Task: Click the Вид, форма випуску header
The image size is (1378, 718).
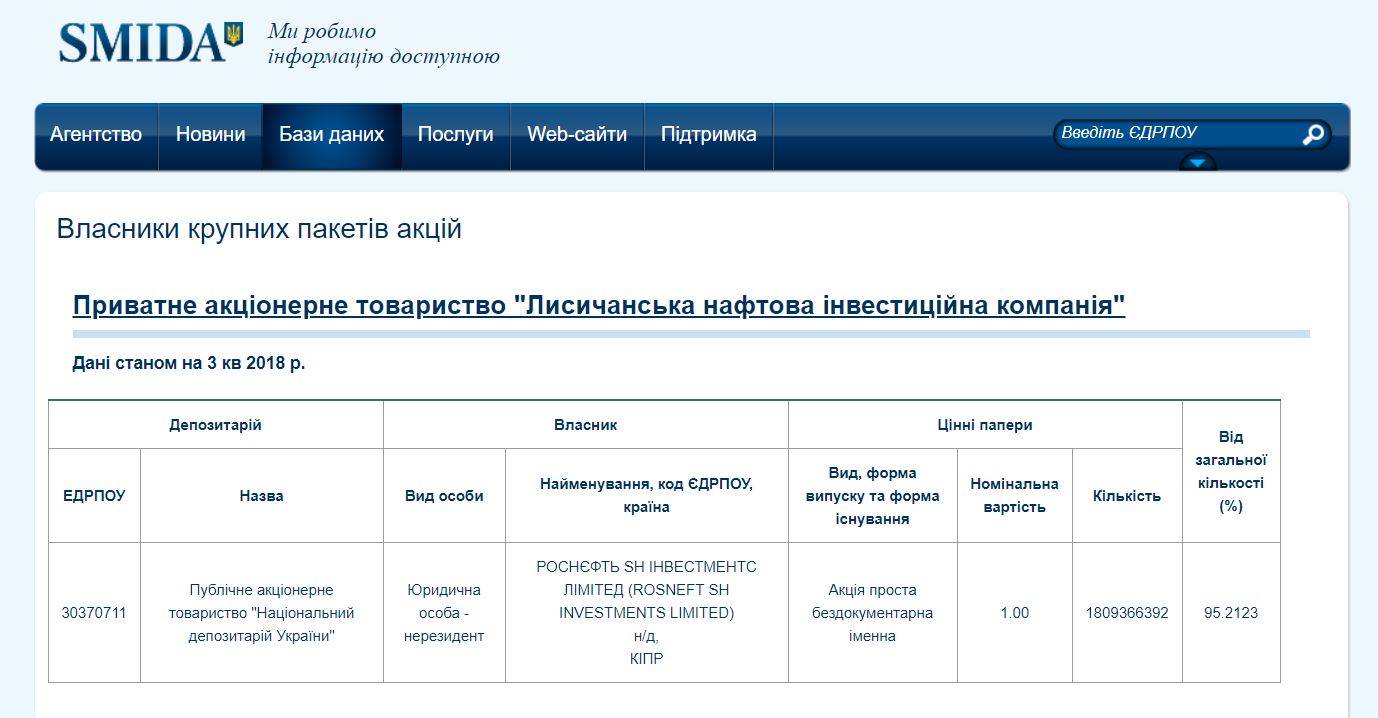Action: pyautogui.click(x=873, y=496)
